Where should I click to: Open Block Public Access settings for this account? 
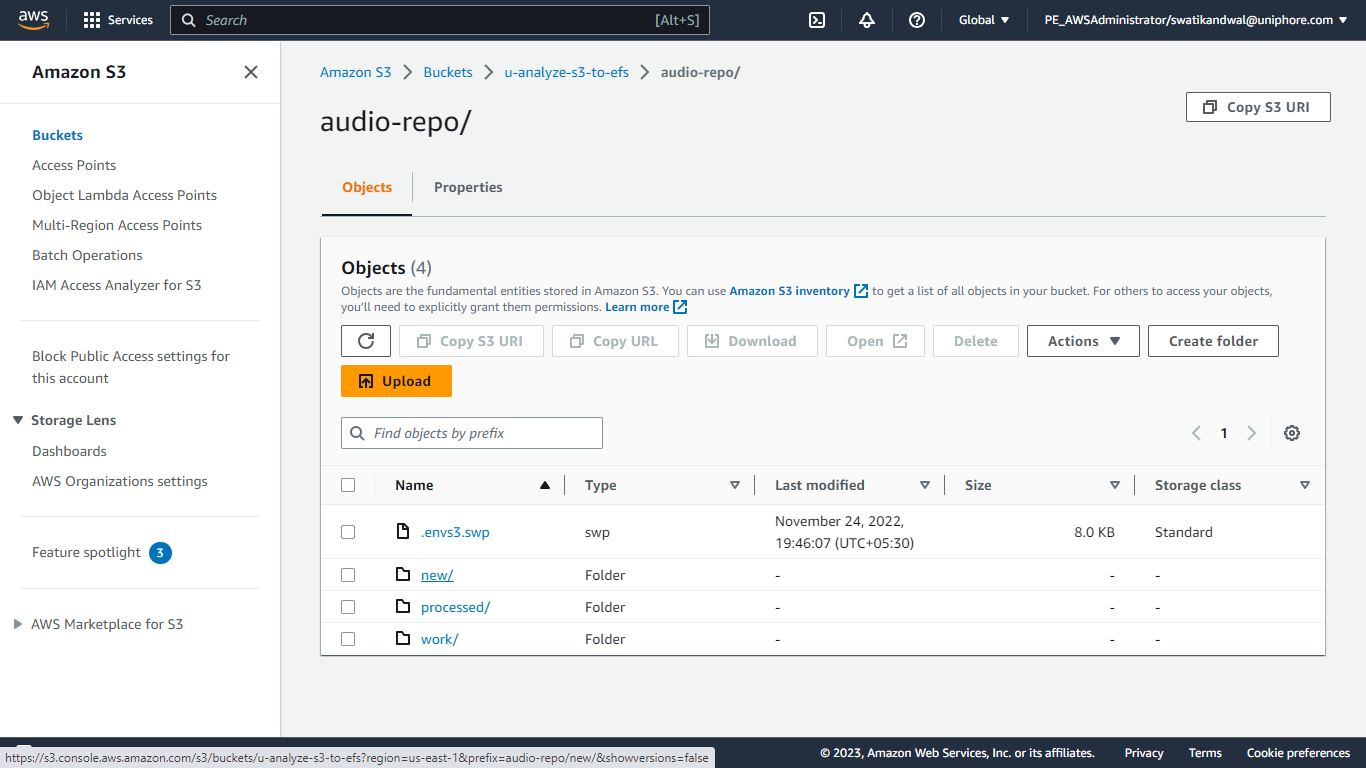pos(131,367)
